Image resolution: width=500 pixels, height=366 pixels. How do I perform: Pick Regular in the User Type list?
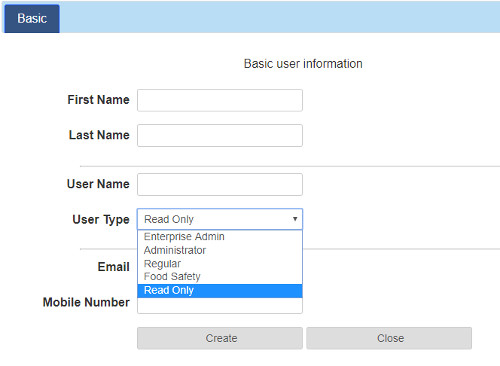pyautogui.click(x=220, y=263)
